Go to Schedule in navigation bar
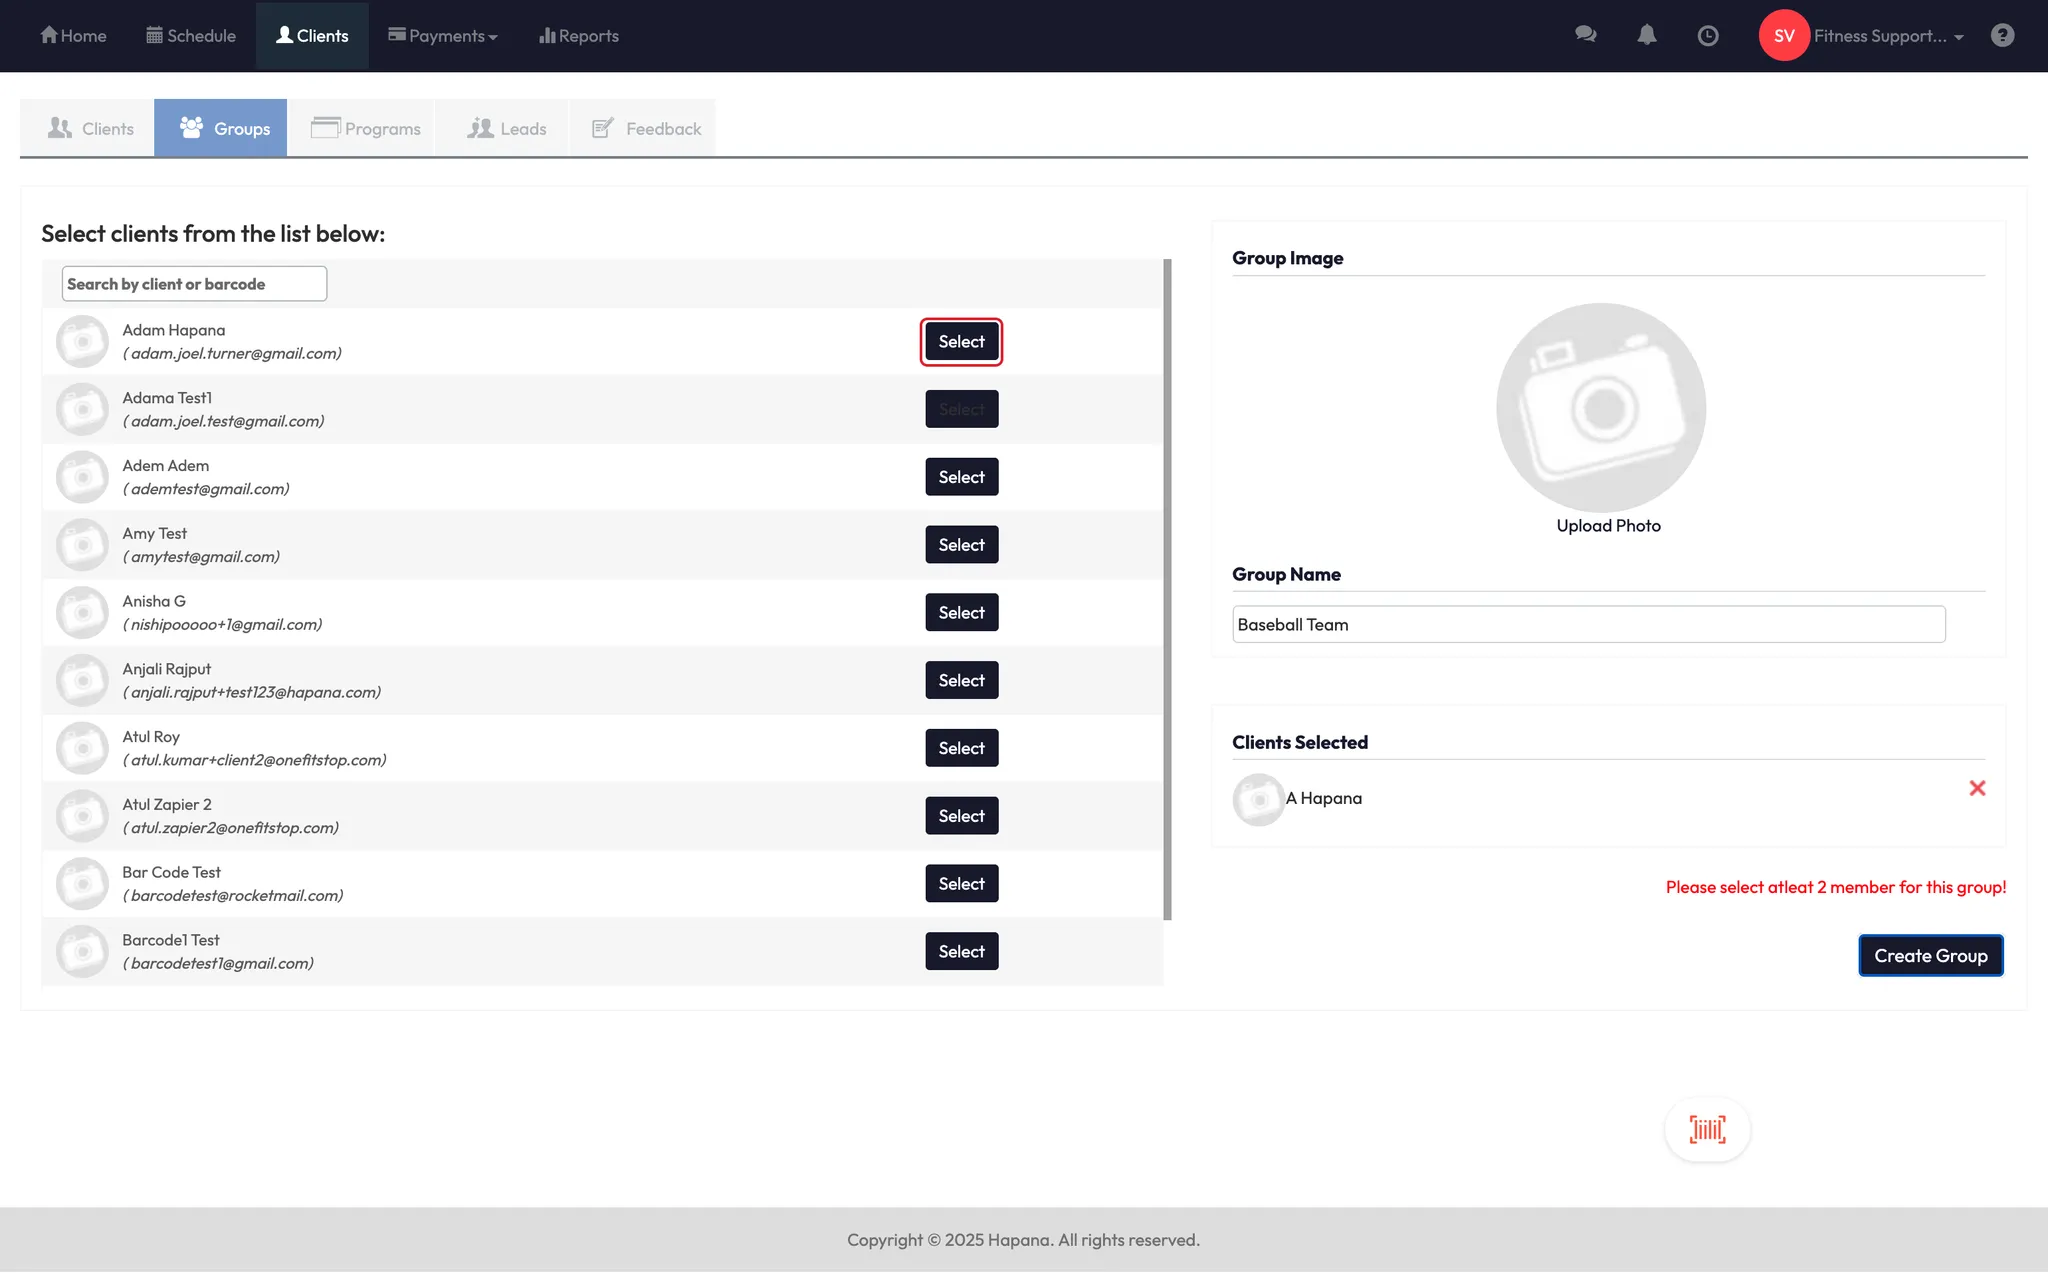The height and width of the screenshot is (1273, 2048). tap(191, 36)
